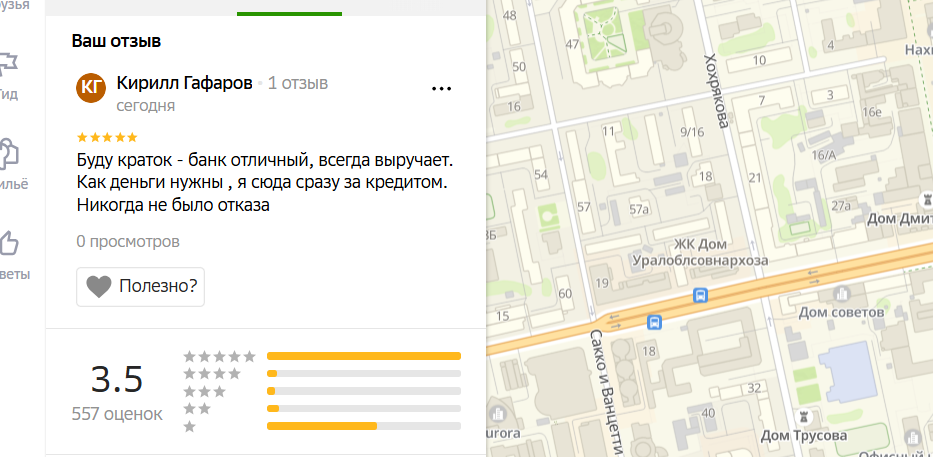
Task: Filter reviews by five-star rating bar
Action: pyautogui.click(x=364, y=356)
